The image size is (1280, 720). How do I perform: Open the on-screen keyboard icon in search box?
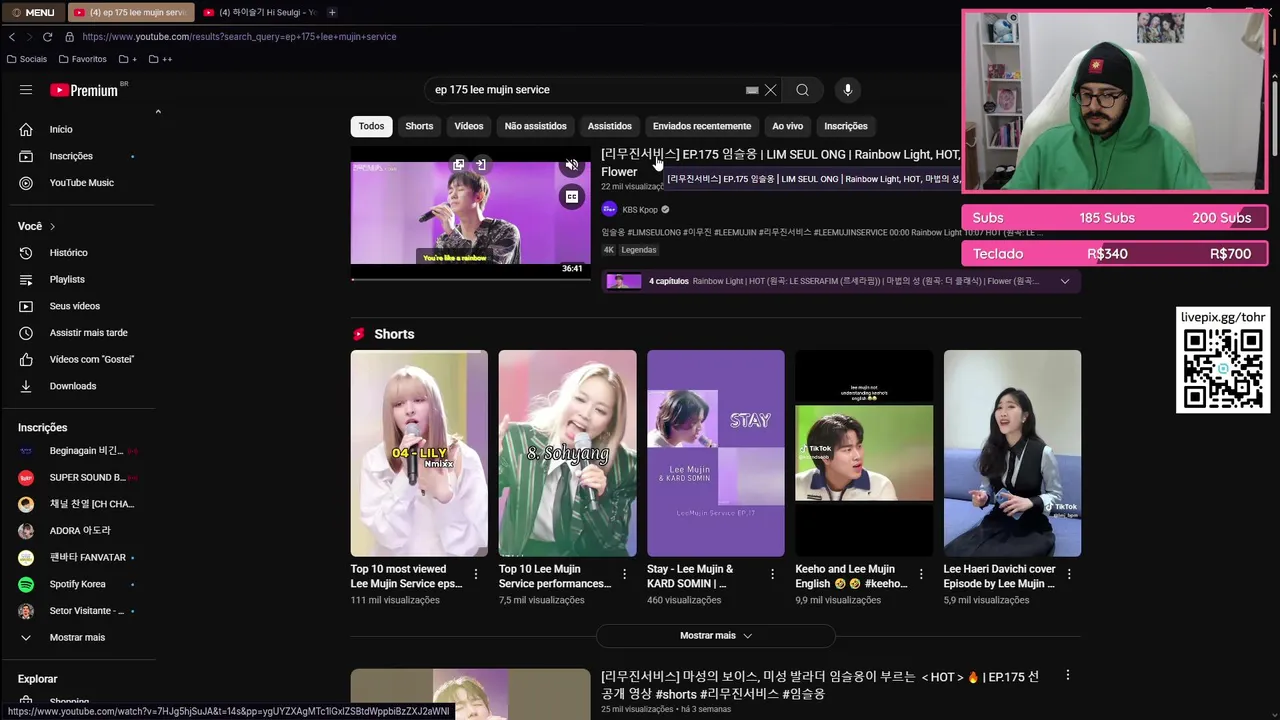(x=752, y=90)
